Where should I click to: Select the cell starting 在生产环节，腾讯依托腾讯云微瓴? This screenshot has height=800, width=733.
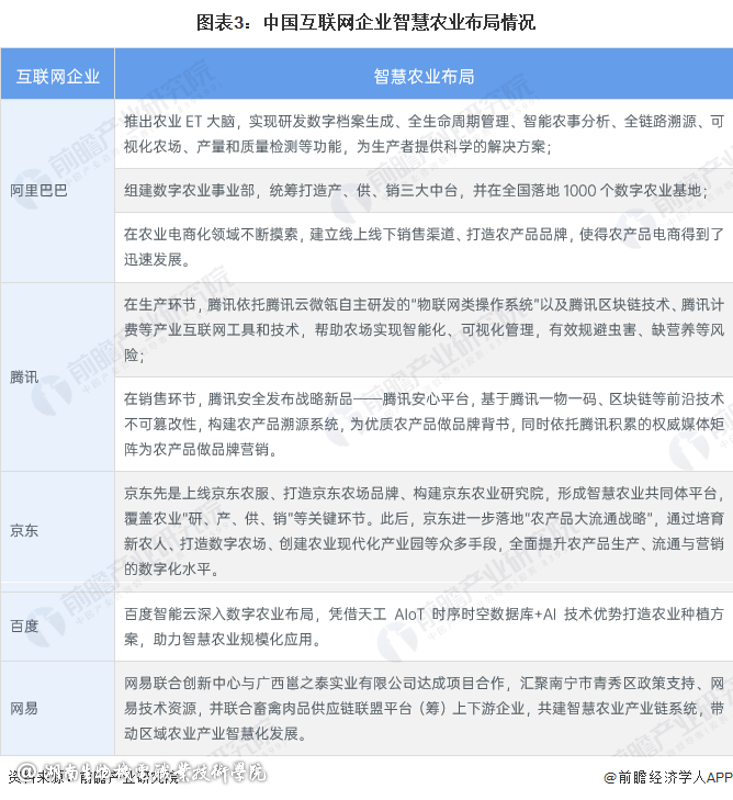coord(424,330)
